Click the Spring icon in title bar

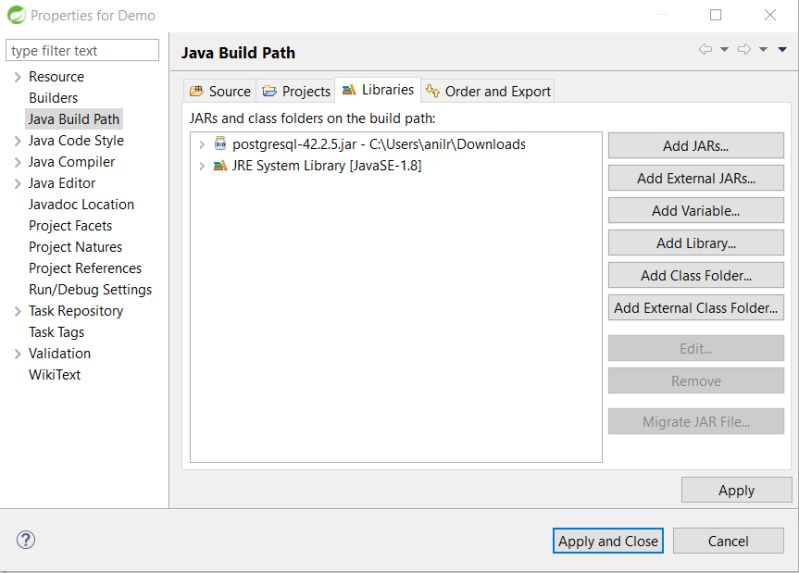coord(16,15)
